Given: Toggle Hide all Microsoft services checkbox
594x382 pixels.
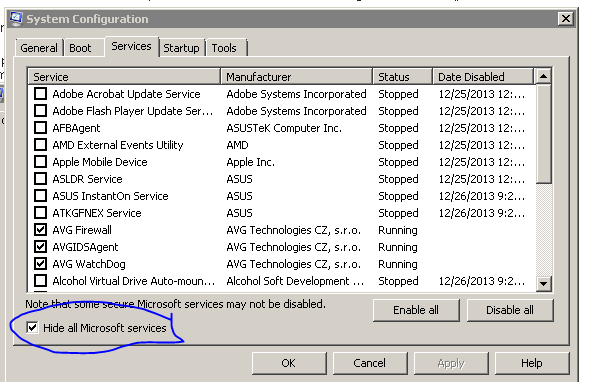Looking at the screenshot, I should coord(33,327).
